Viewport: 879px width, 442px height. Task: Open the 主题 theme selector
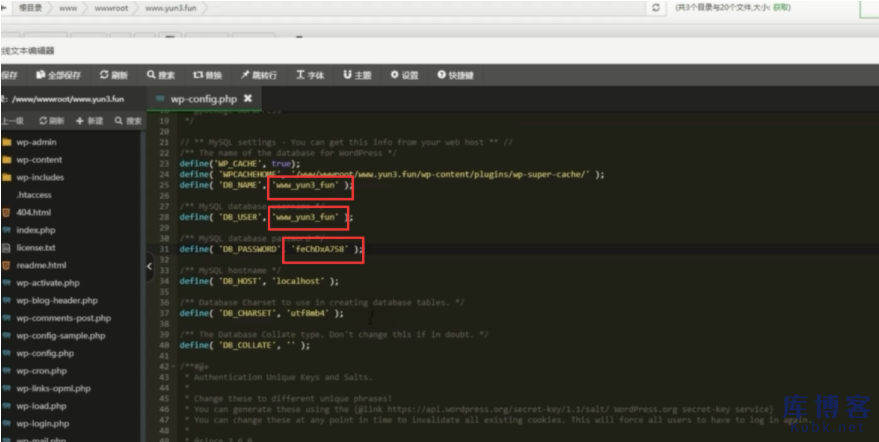[x=357, y=75]
